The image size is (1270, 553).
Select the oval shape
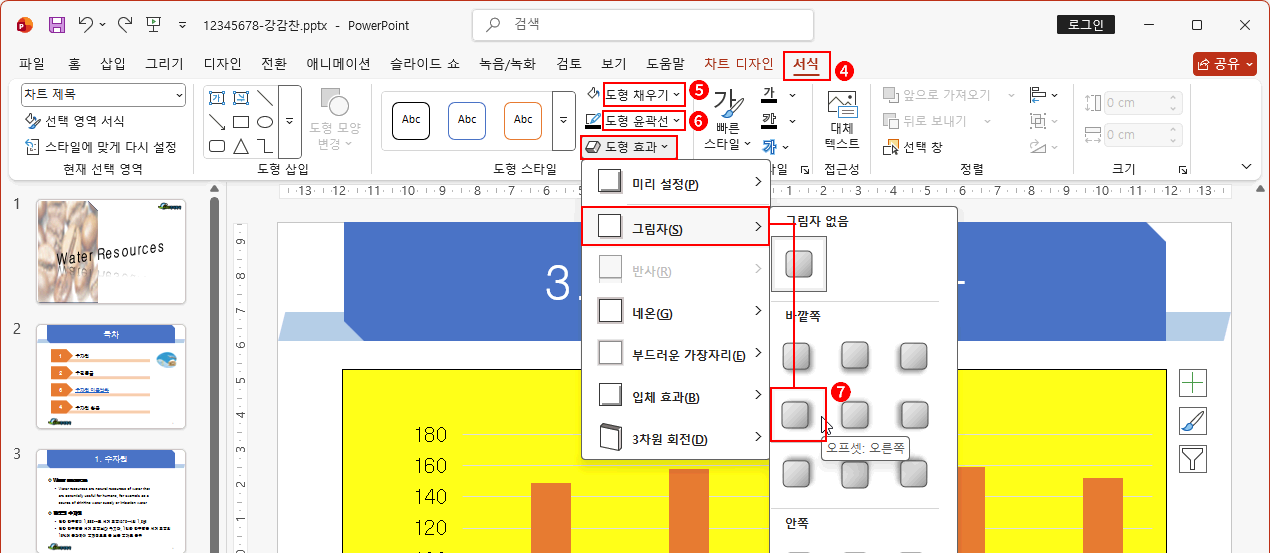265,122
